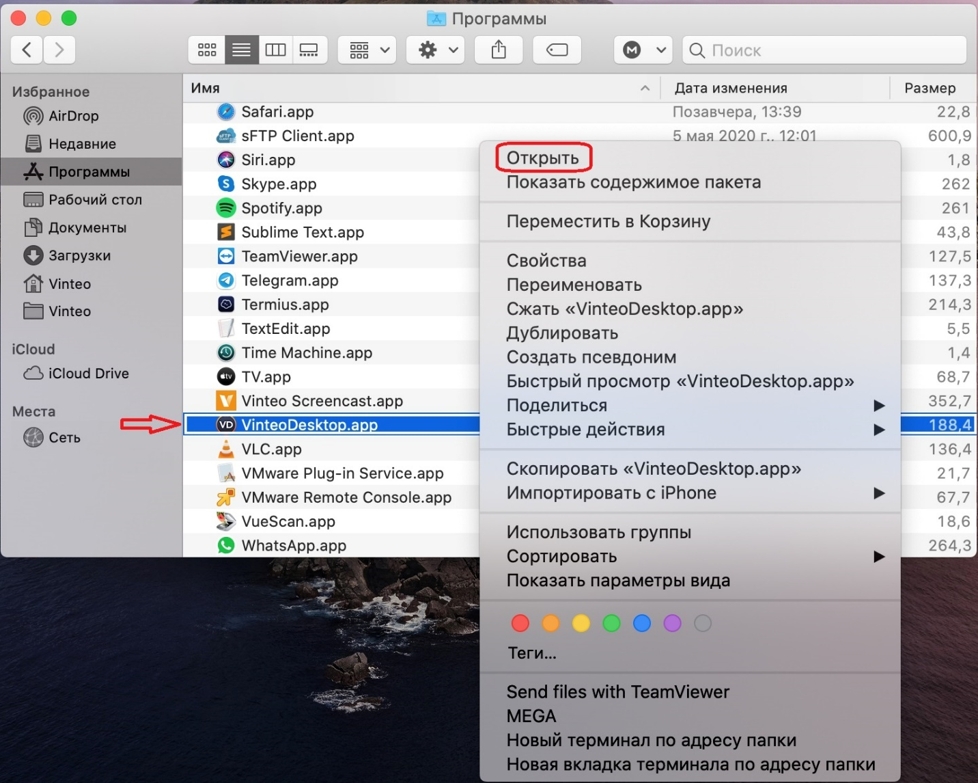Select the WhatsApp.app row
Screen dimensions: 978x783
(331, 546)
